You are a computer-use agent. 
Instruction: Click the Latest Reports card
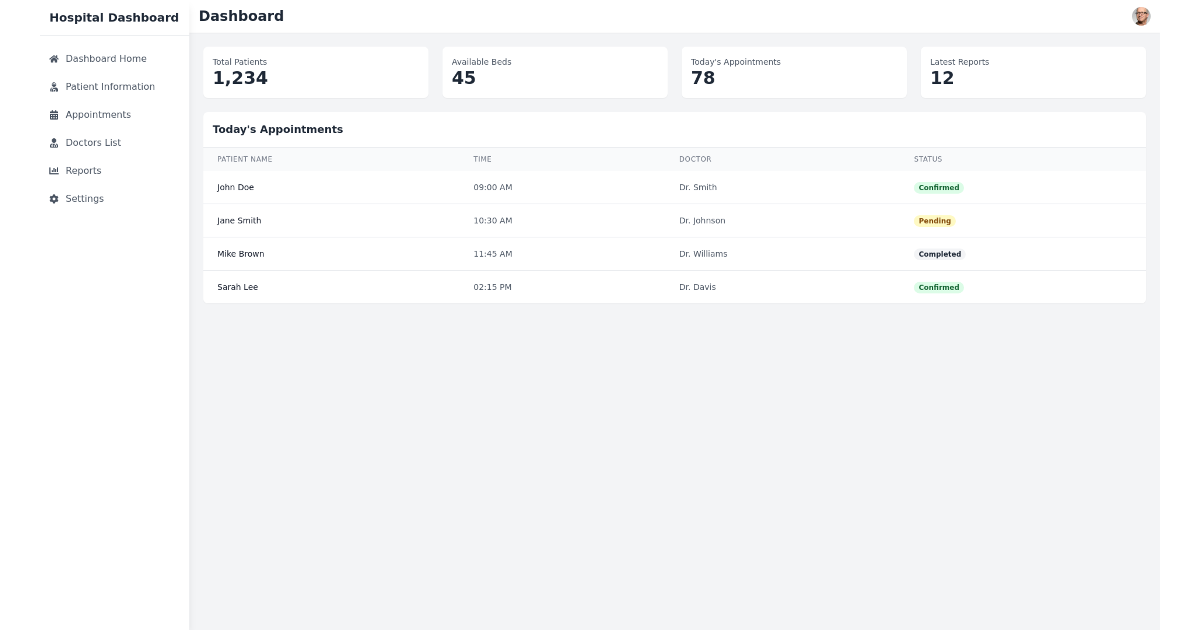[1033, 72]
